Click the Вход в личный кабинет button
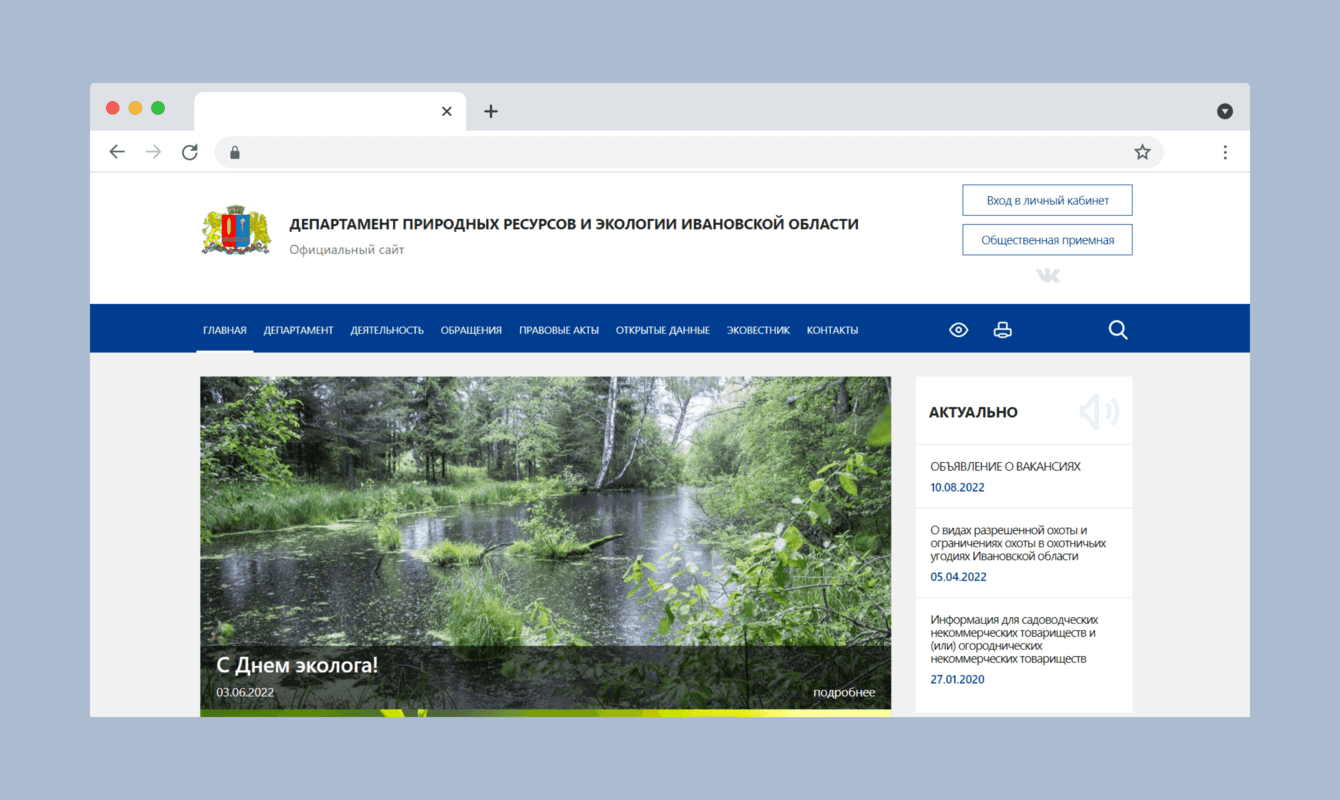 (1047, 200)
